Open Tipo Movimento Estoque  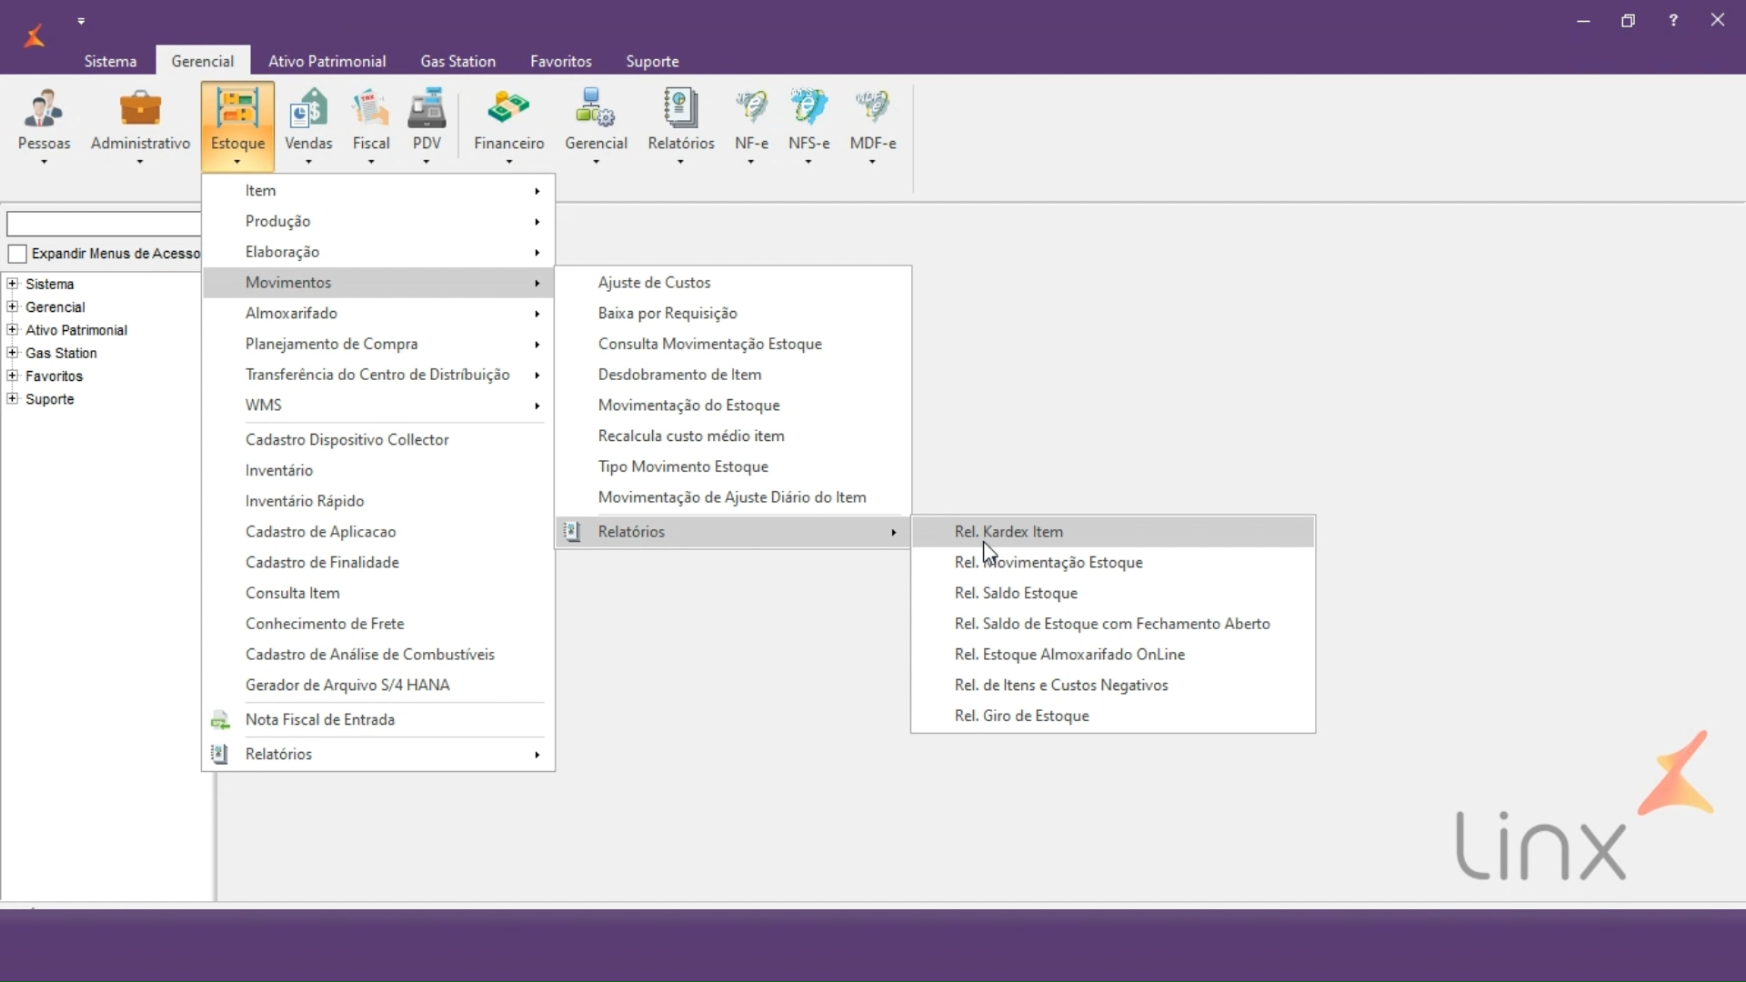733,467
